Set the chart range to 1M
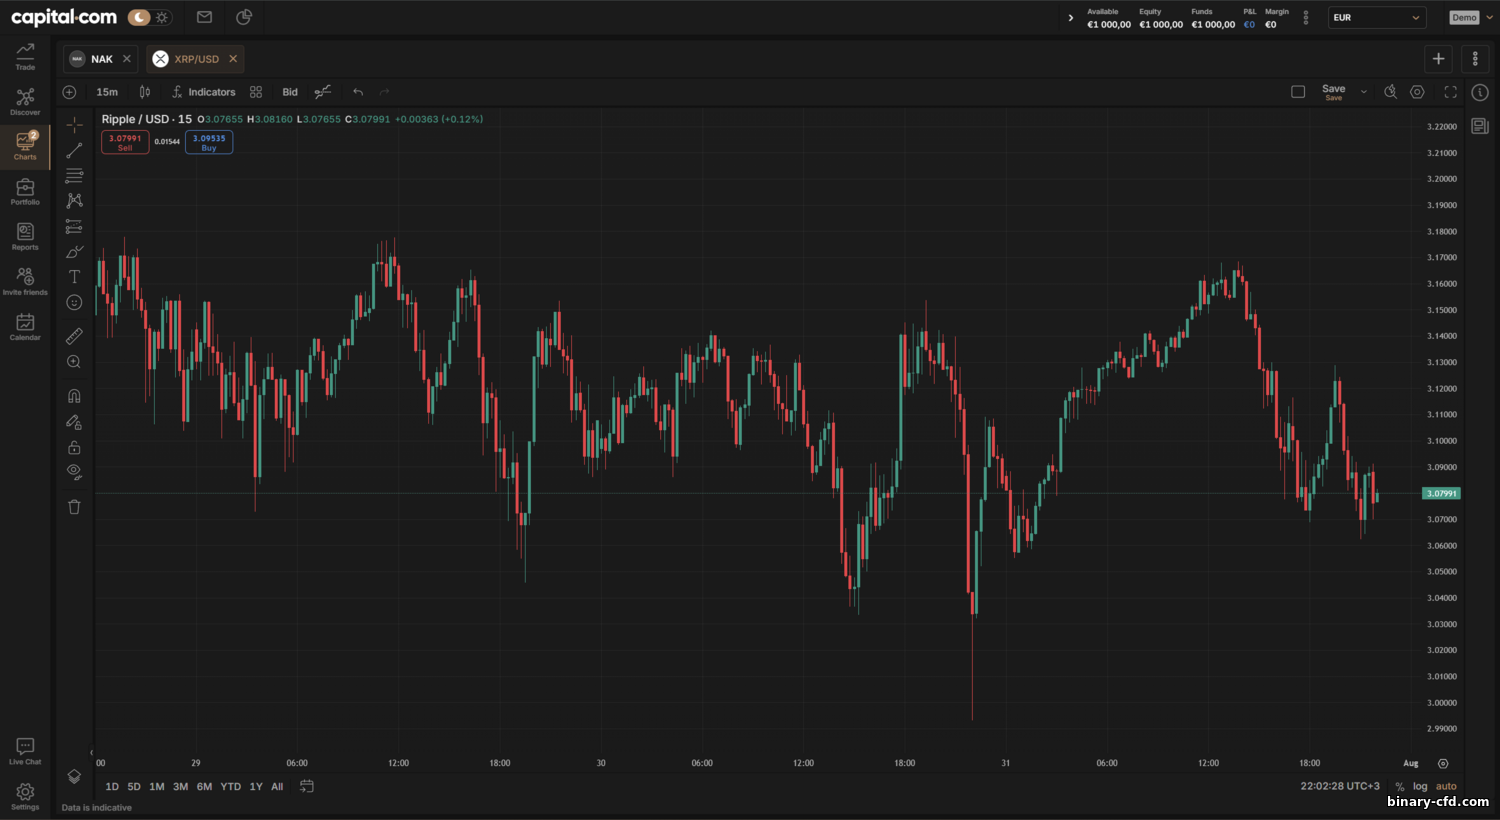 [x=157, y=787]
